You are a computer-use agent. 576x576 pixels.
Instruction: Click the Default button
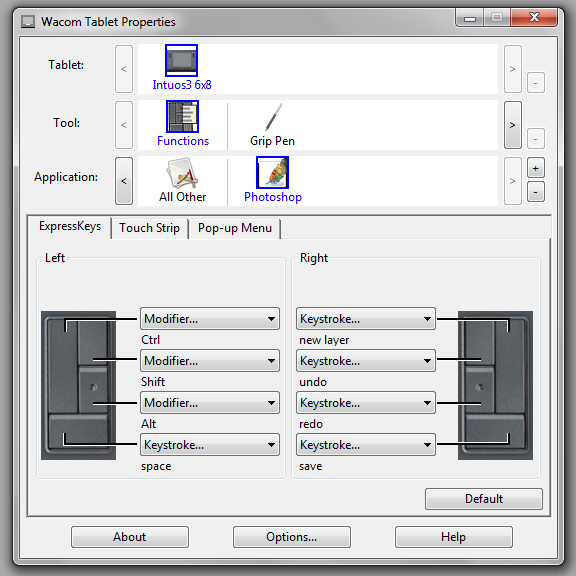[x=484, y=499]
